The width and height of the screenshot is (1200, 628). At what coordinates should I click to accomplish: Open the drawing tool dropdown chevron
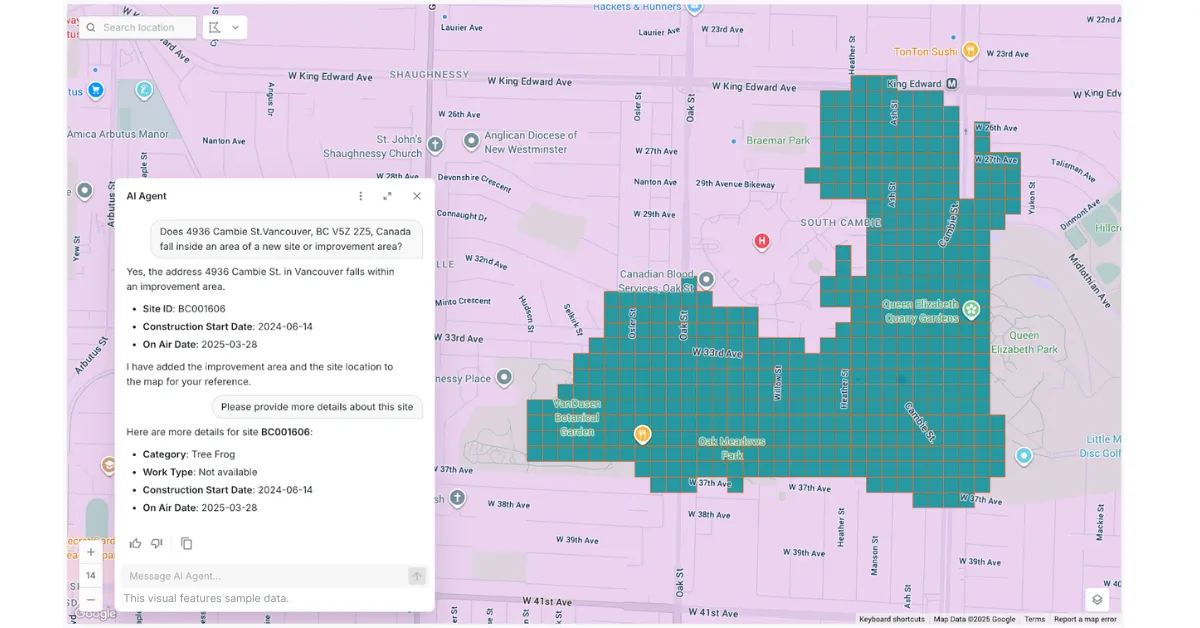coord(236,27)
